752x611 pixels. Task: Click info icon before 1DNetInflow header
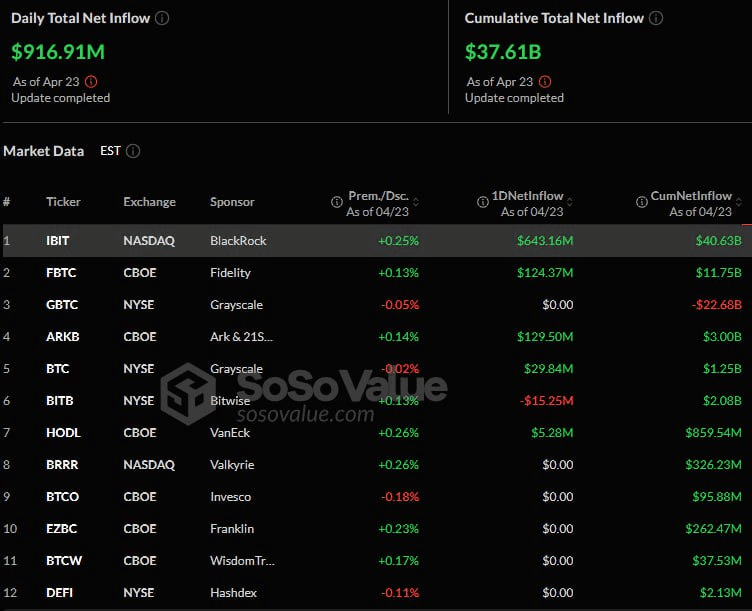[482, 202]
